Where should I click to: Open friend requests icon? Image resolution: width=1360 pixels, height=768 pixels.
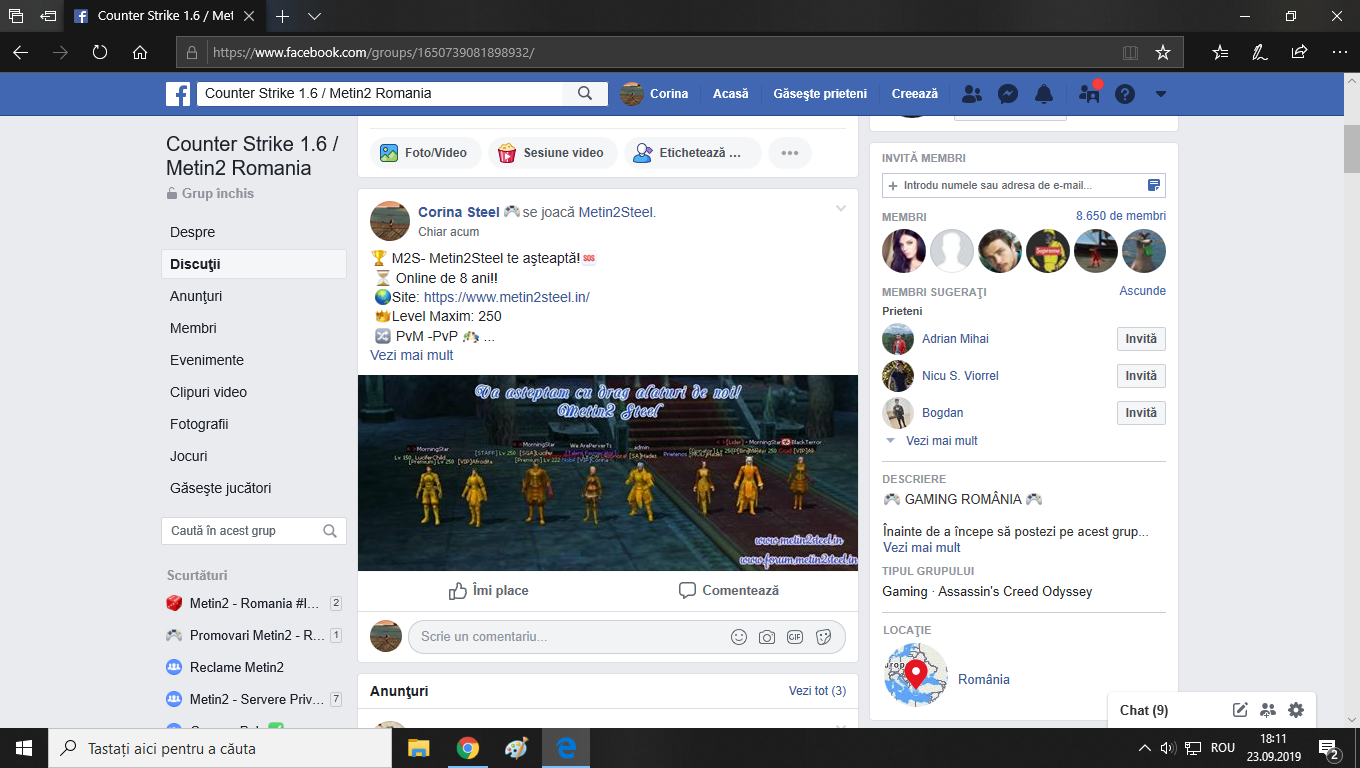(971, 94)
